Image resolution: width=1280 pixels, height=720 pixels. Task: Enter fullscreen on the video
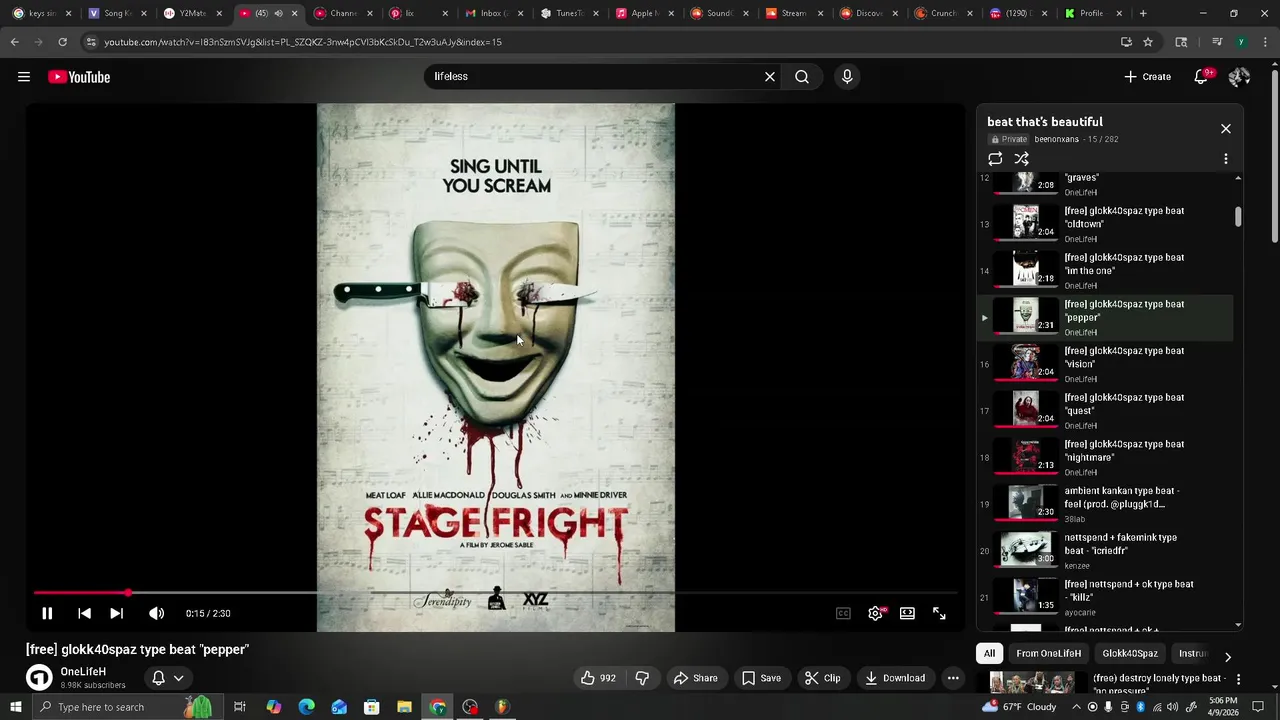[x=939, y=614]
